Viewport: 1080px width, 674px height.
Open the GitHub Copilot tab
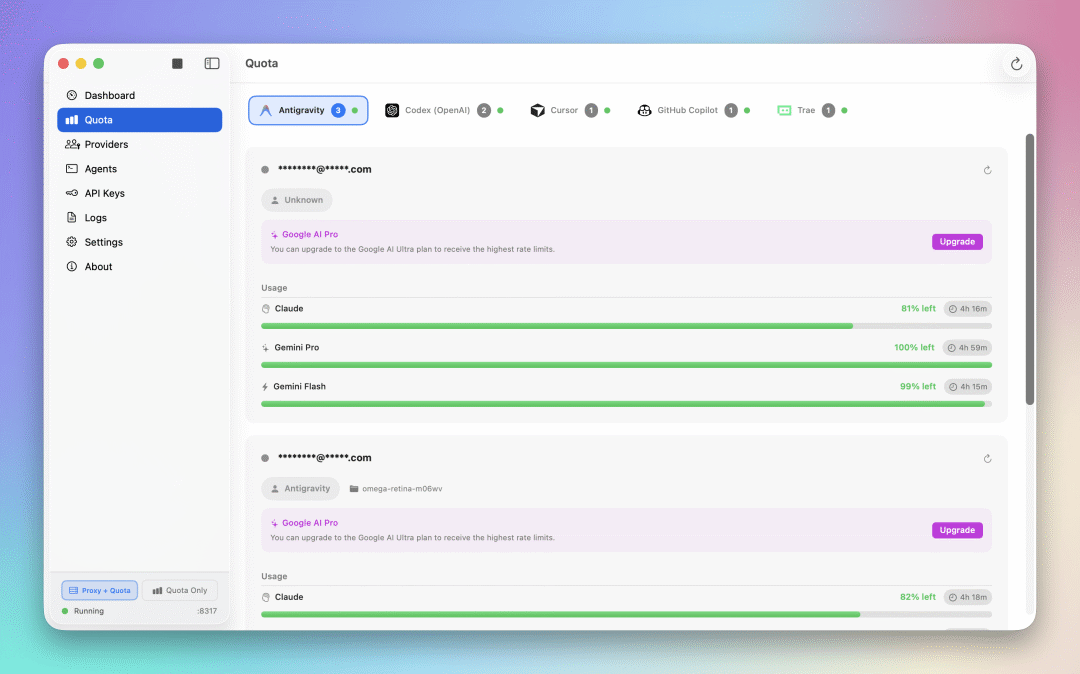(x=690, y=110)
